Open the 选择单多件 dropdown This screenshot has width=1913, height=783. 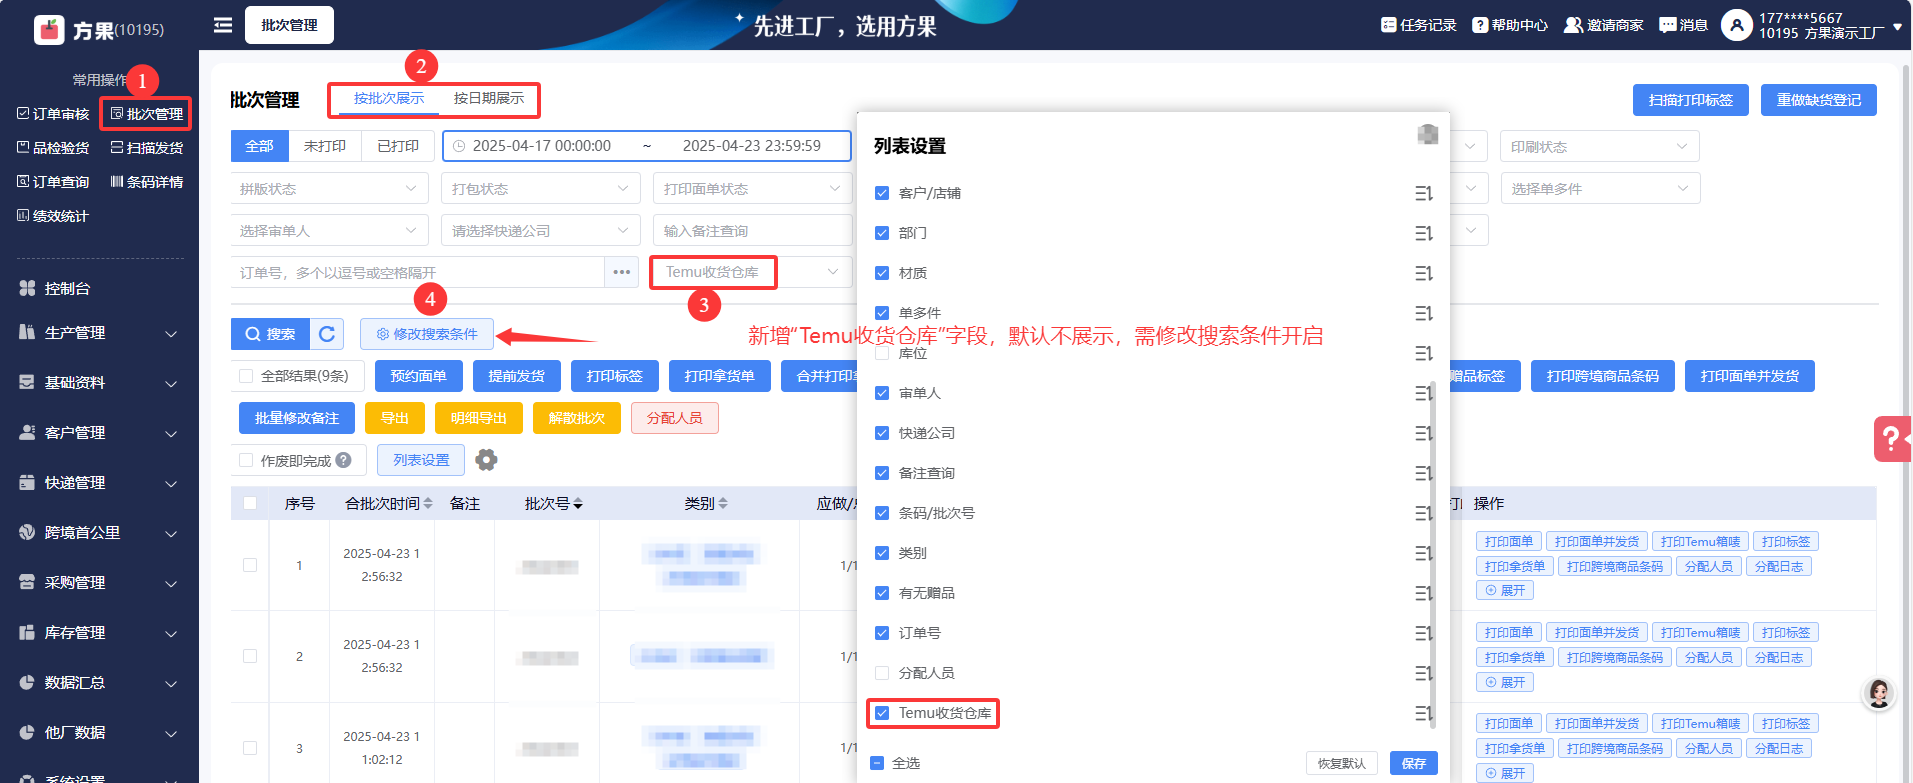click(x=1600, y=189)
